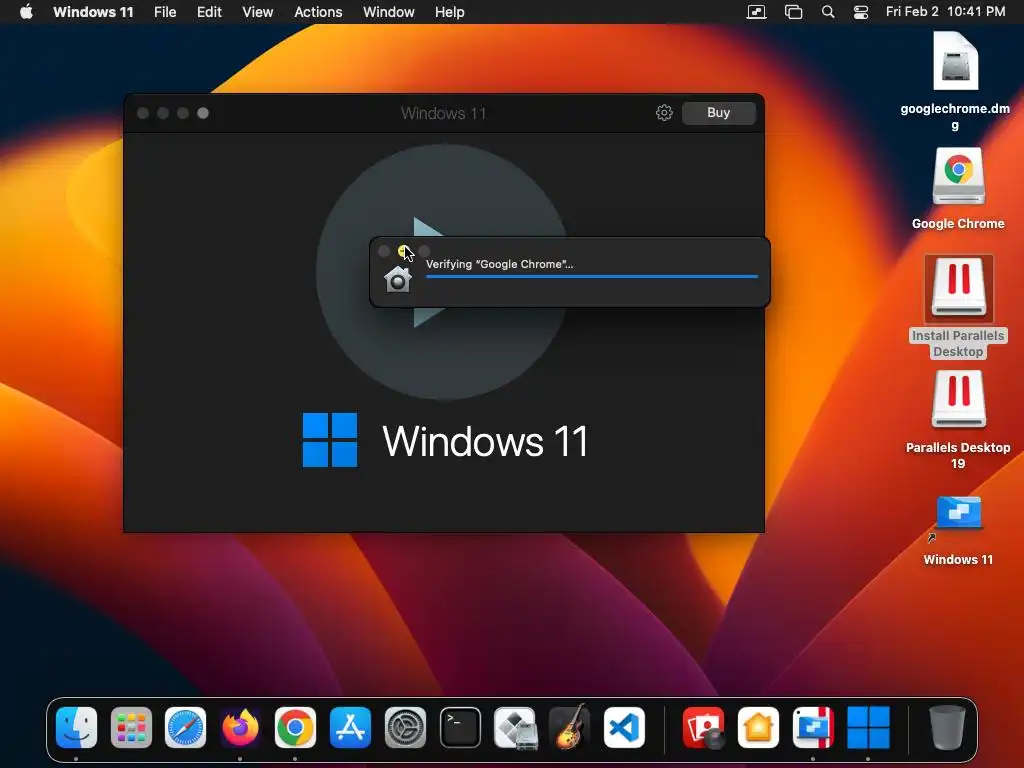1024x768 pixels.
Task: Select the Windows 11 shortcut on desktop
Action: 958,530
